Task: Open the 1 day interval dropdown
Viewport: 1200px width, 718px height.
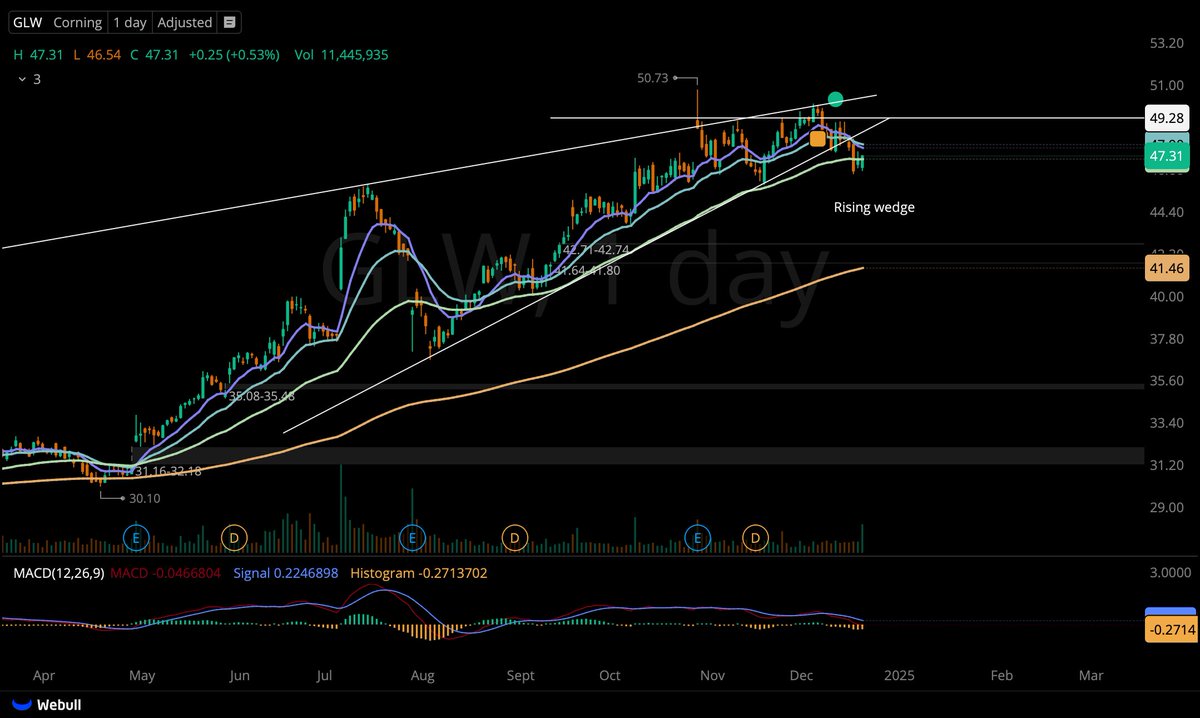Action: coord(128,22)
